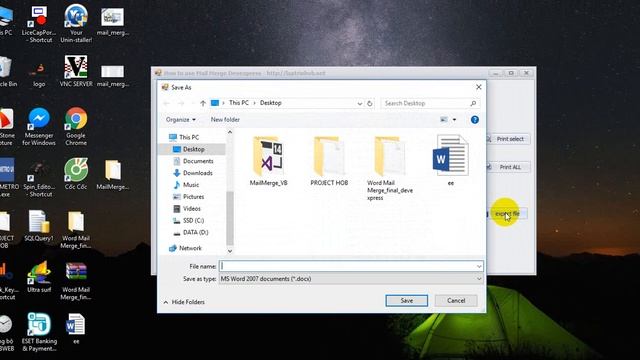Expand the File name history dropdown arrow
Image resolution: width=640 pixels, height=360 pixels.
click(479, 266)
